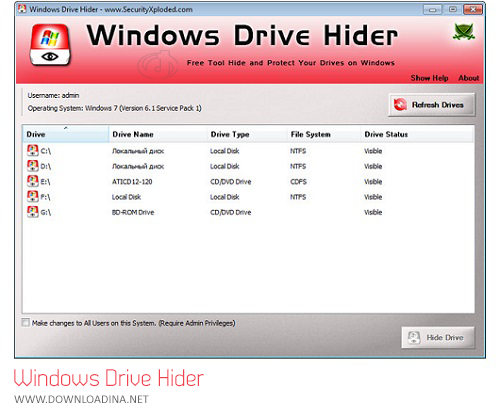Click the Operating System info text
The image size is (500, 406).
coord(115,108)
